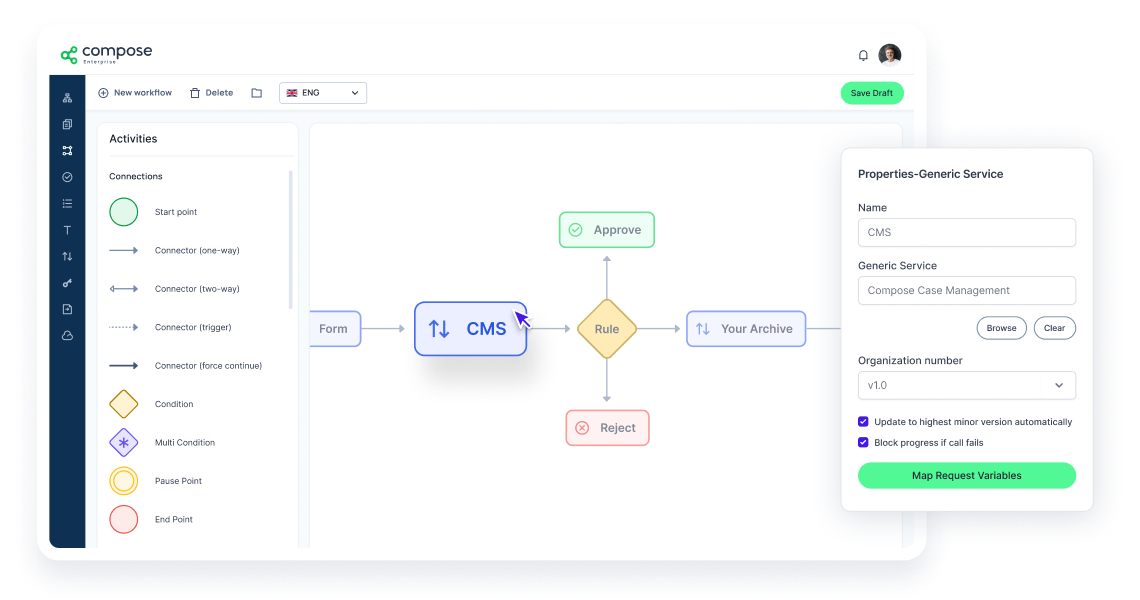Open the notifications bell
1140x600 pixels.
863,55
